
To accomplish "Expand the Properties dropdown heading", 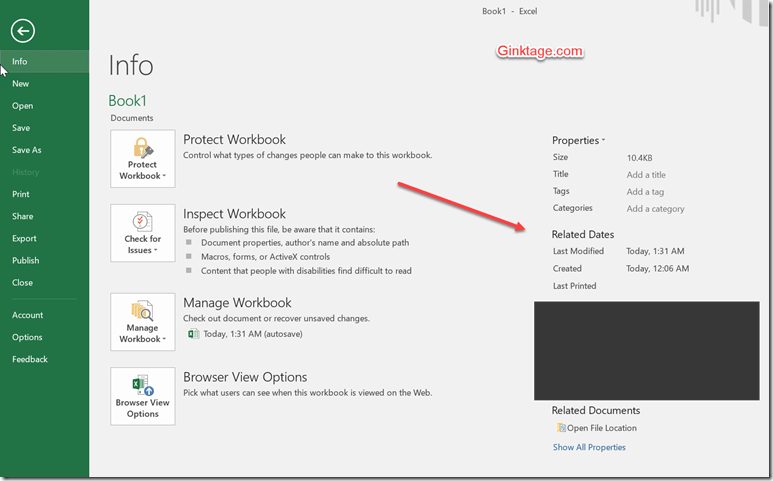I will tap(578, 140).
